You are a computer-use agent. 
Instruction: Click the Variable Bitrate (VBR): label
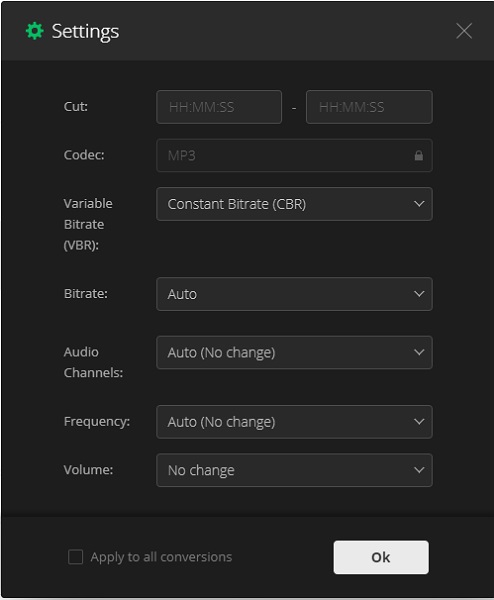point(88,224)
